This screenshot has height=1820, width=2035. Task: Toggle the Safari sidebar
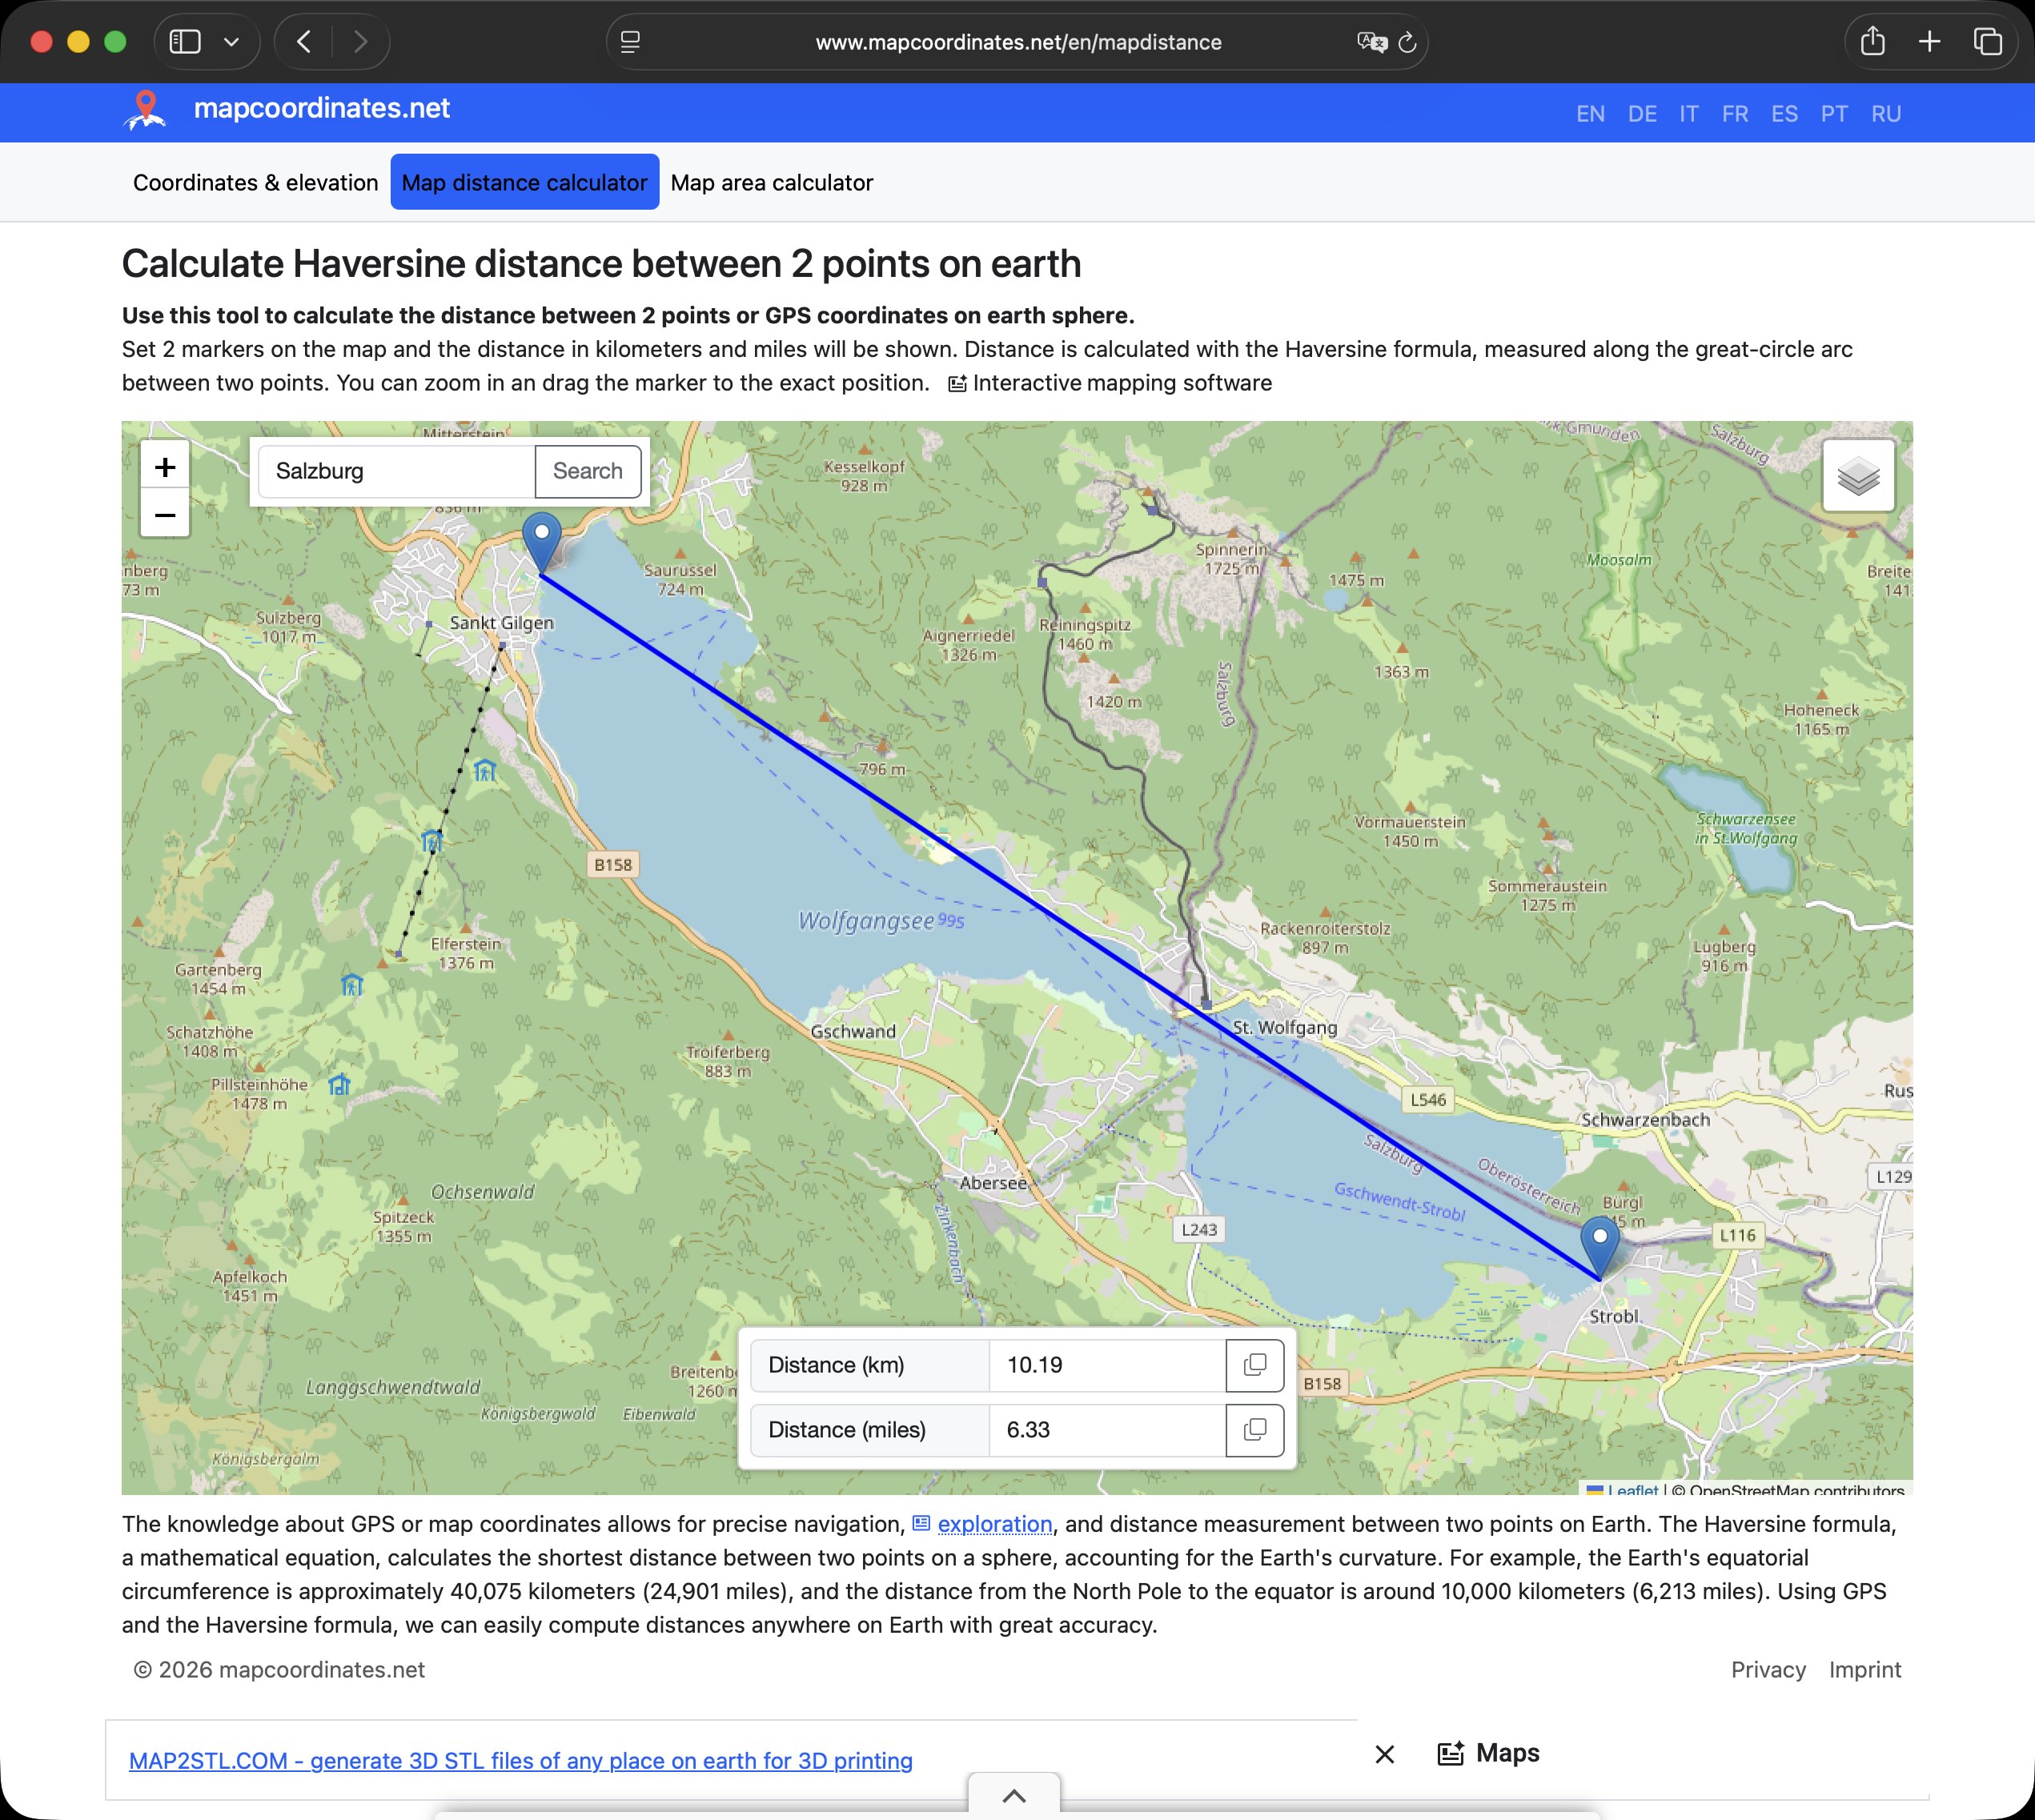coord(185,42)
